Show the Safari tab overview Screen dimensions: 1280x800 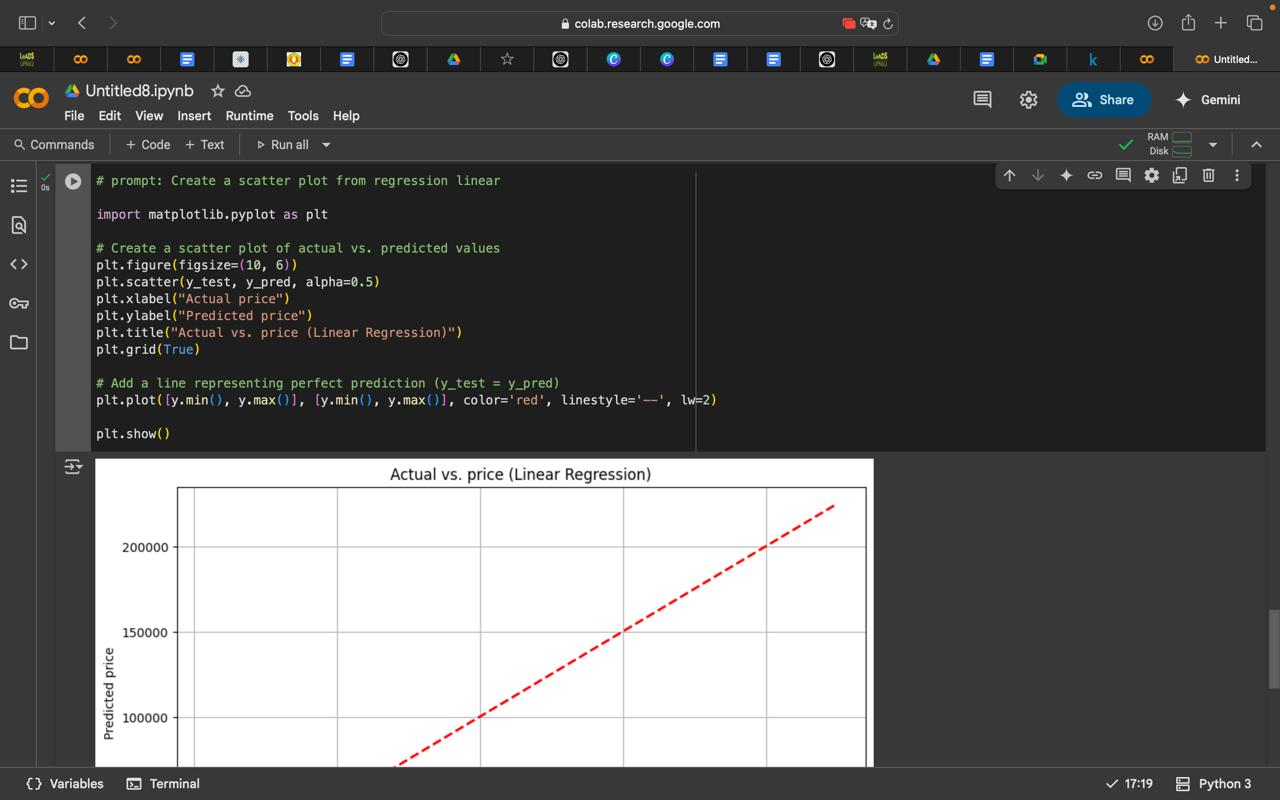tap(1254, 23)
